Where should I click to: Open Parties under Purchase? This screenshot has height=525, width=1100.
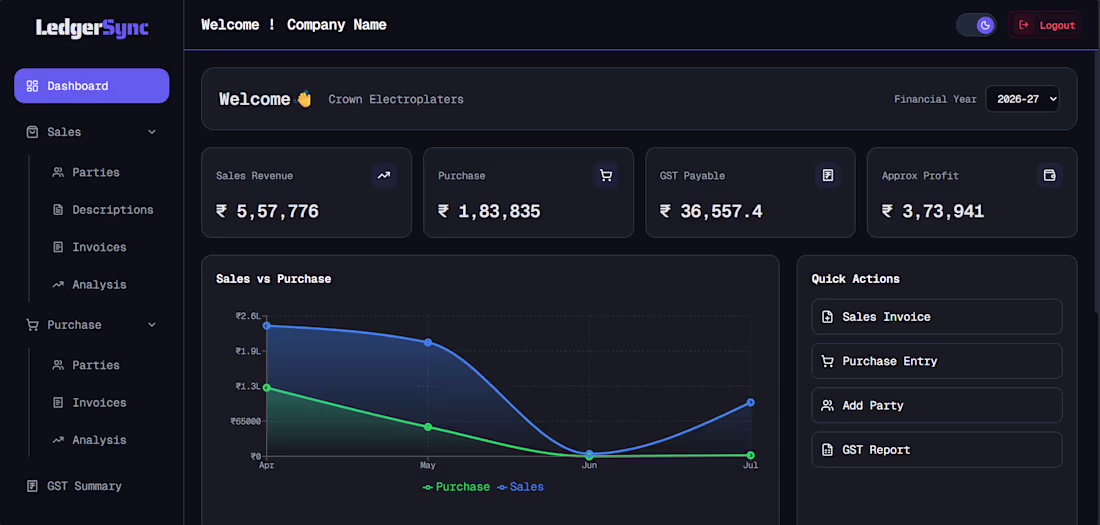coord(96,365)
